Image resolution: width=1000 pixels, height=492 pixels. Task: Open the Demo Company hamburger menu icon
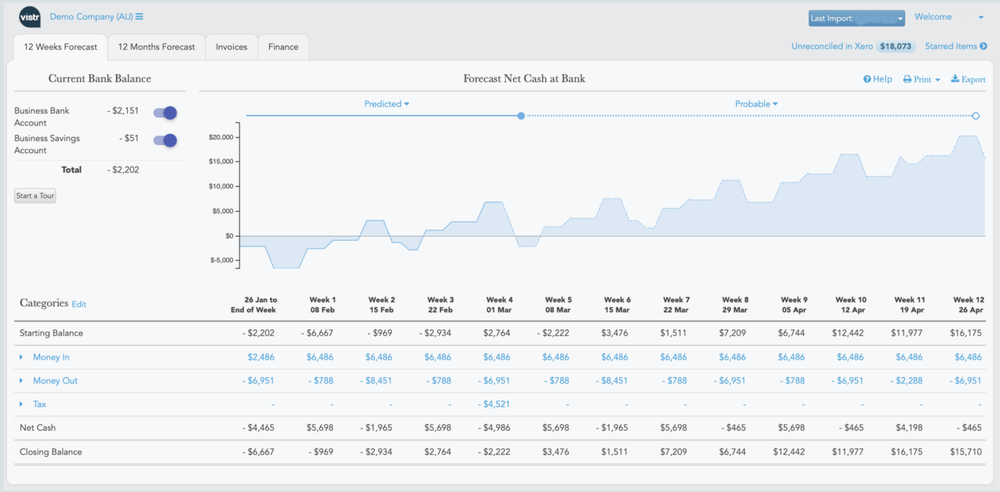click(x=139, y=17)
